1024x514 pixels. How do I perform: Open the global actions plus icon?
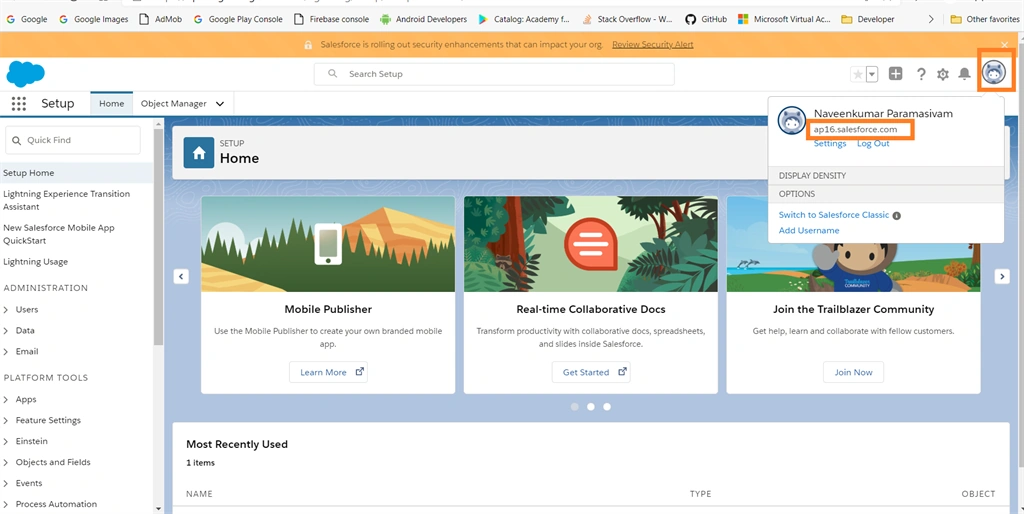(x=895, y=74)
